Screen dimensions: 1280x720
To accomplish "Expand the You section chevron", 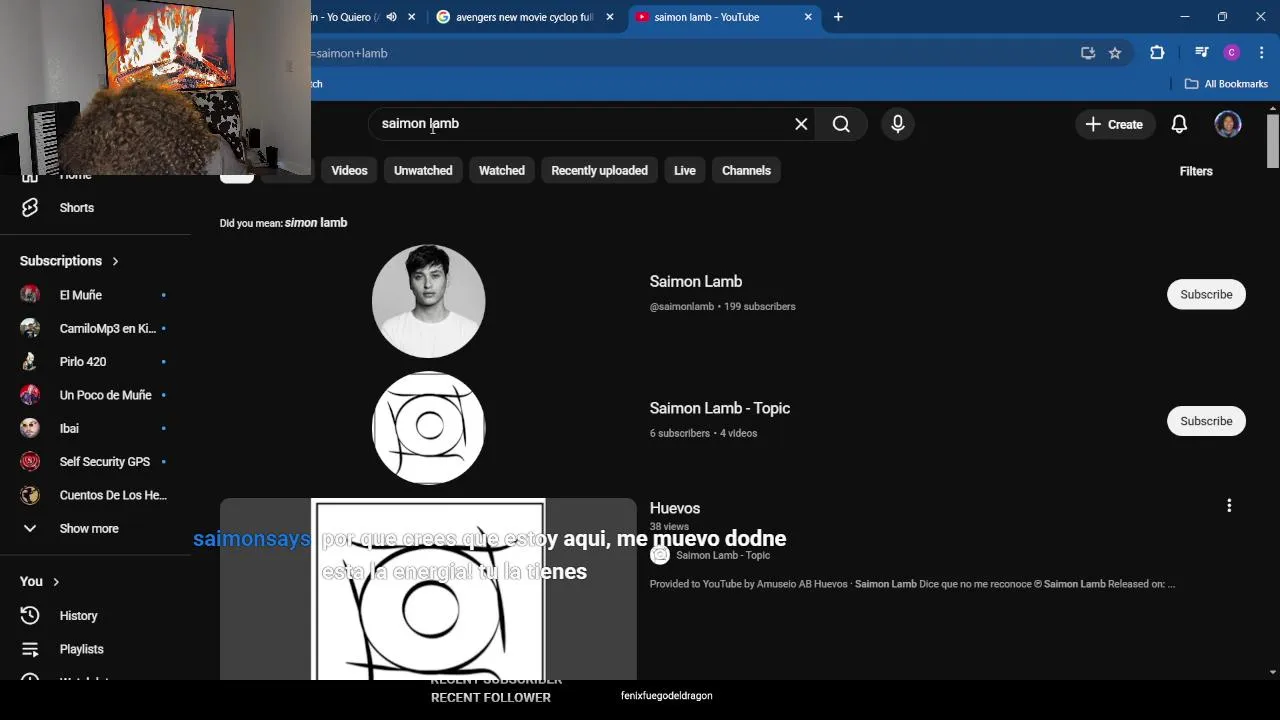I will pos(56,582).
